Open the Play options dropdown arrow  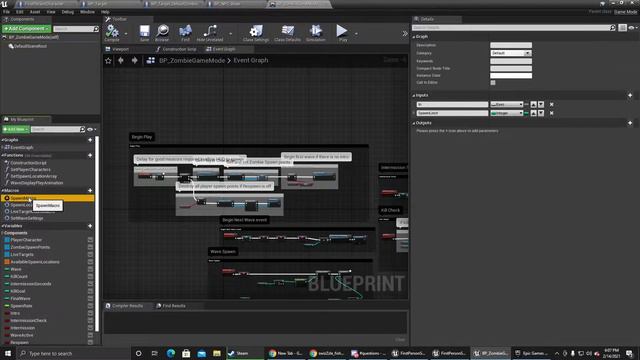(x=356, y=33)
